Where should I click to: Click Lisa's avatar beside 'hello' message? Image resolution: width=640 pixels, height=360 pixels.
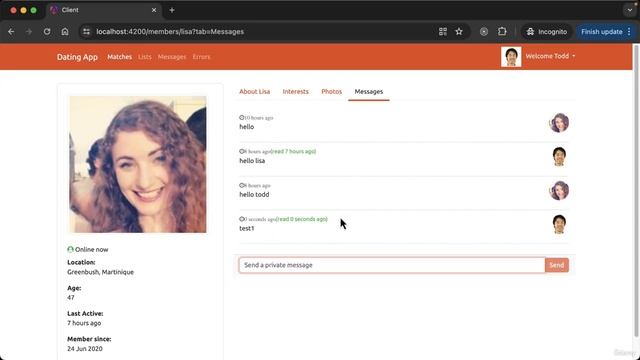[559, 122]
